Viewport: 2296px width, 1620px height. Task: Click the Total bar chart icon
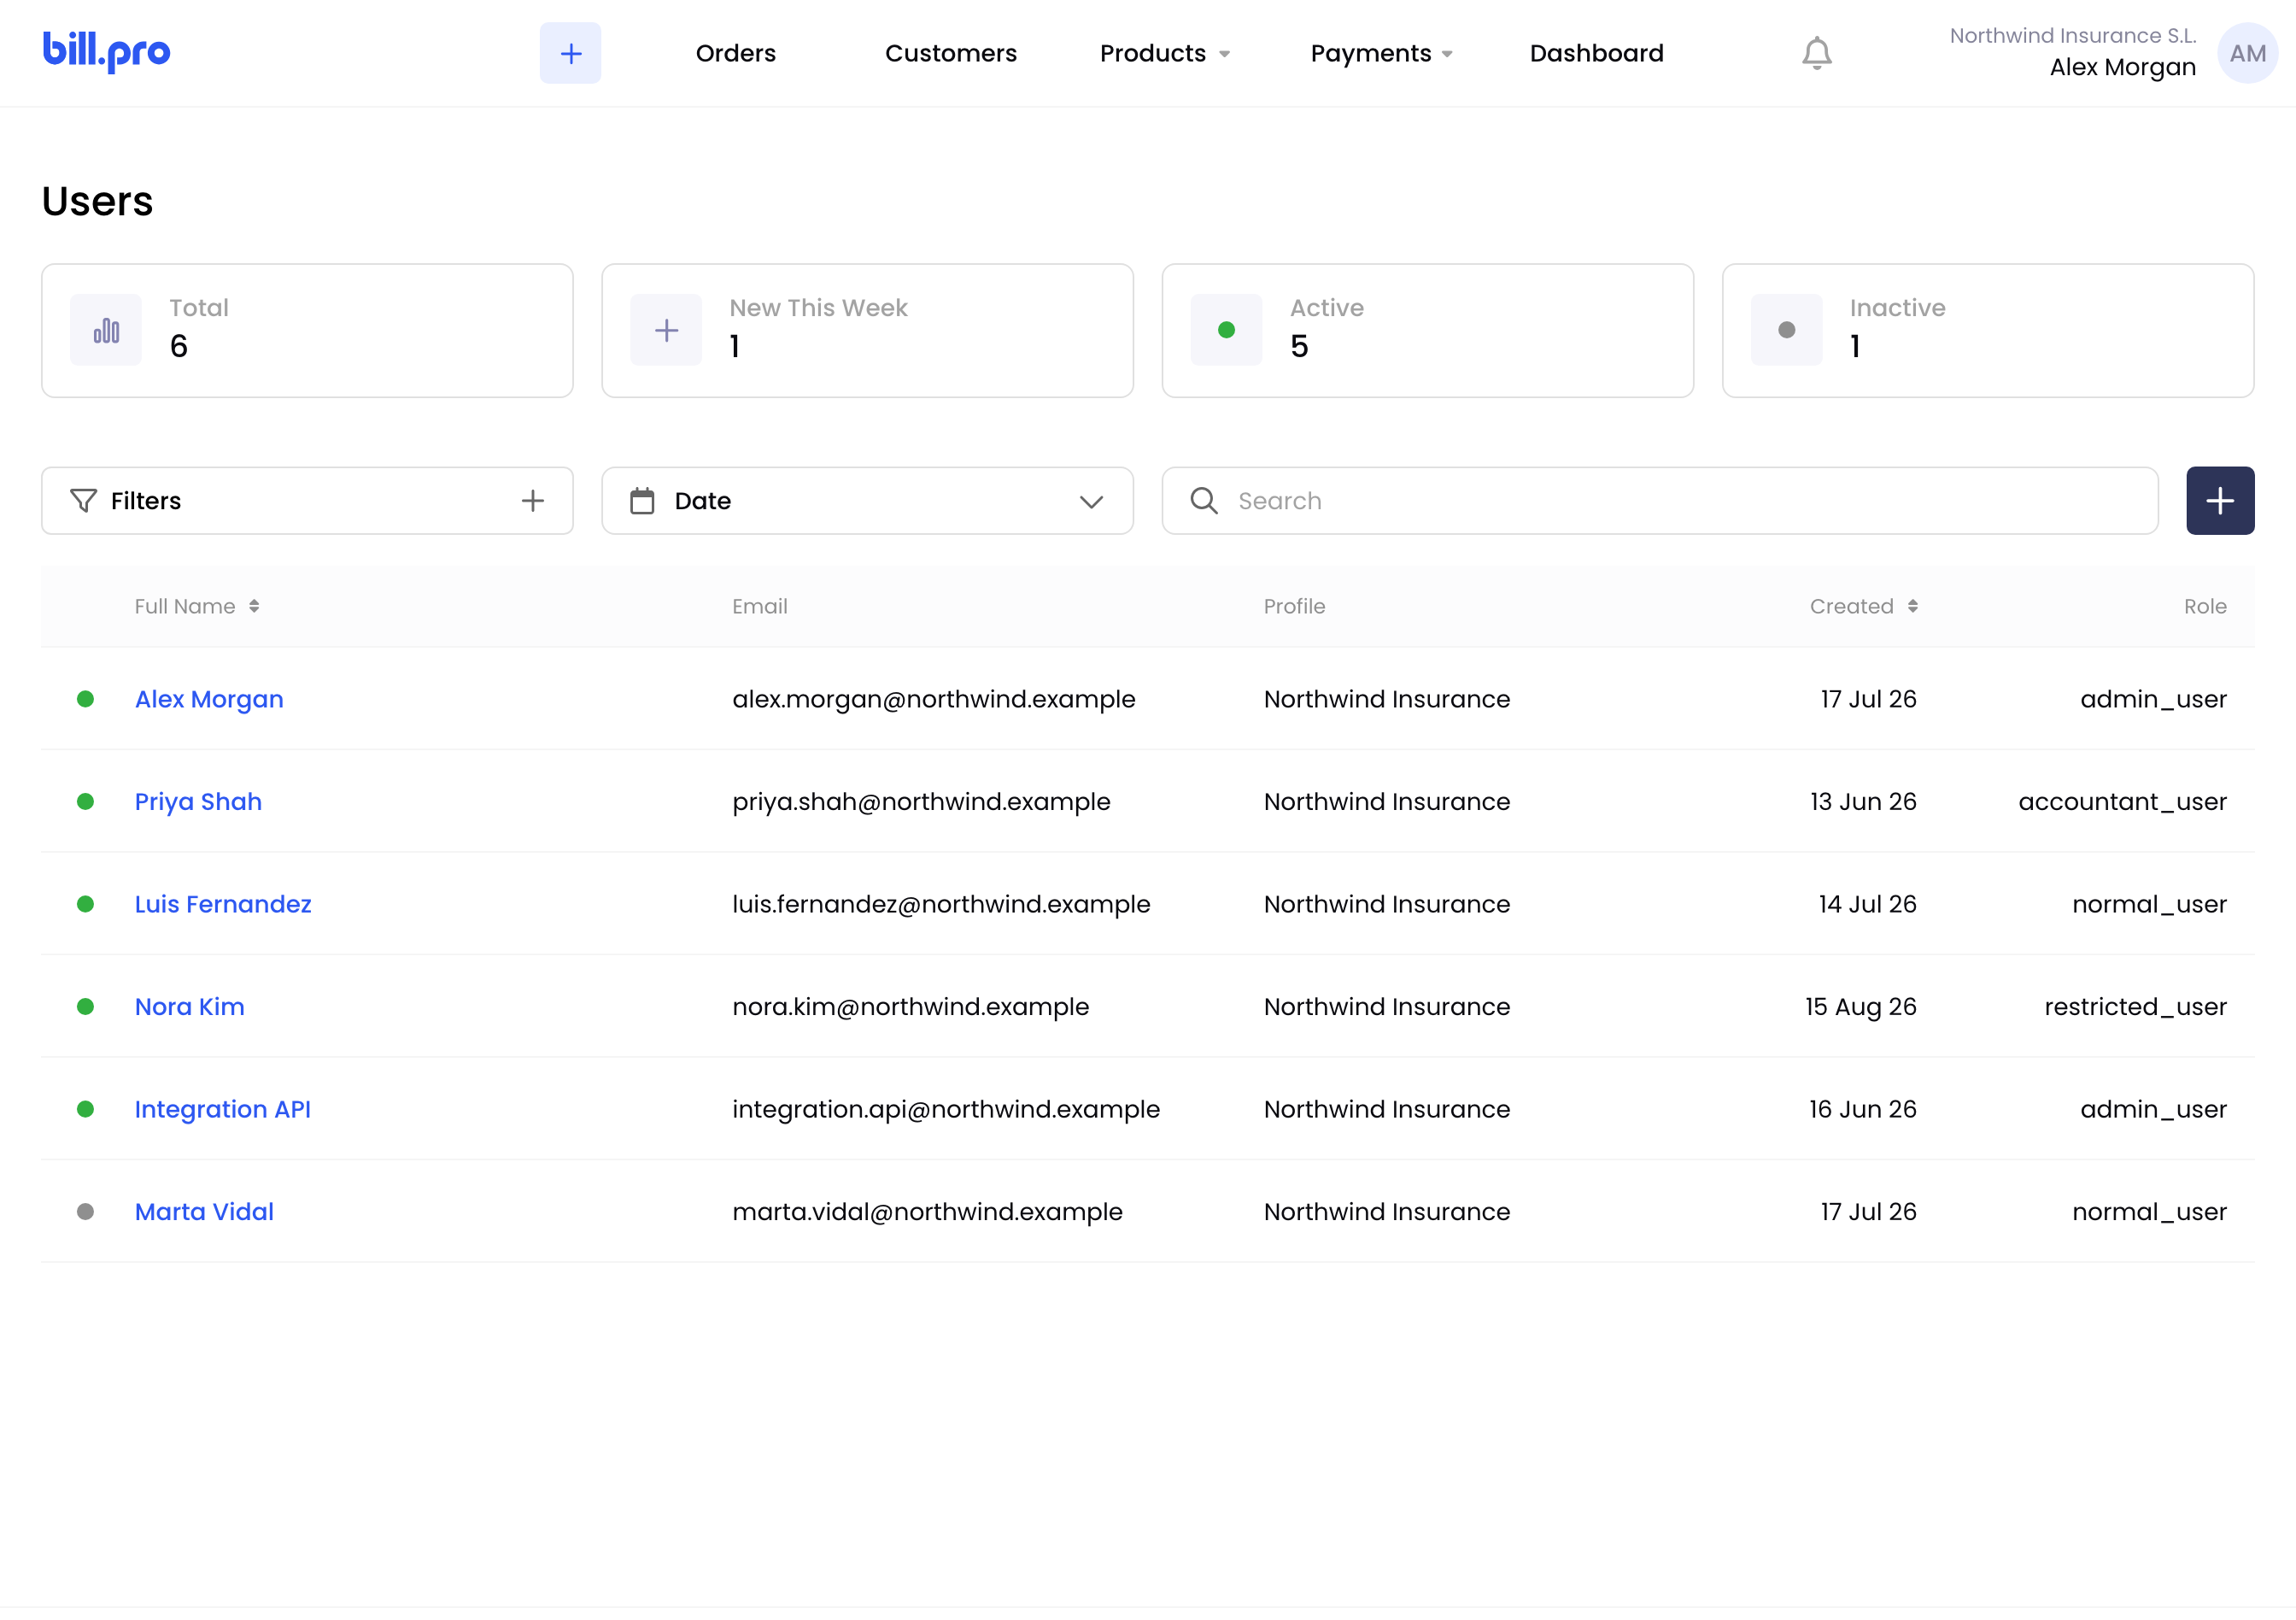tap(106, 330)
